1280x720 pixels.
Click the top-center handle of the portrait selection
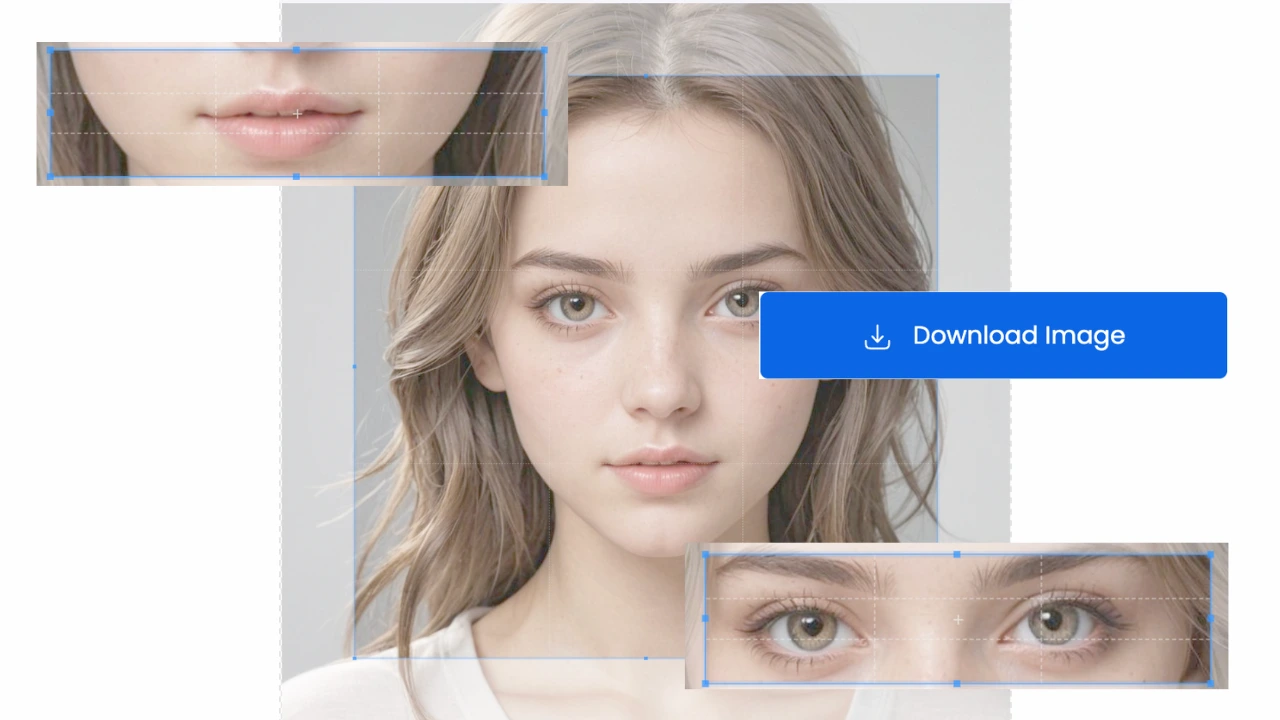click(646, 78)
